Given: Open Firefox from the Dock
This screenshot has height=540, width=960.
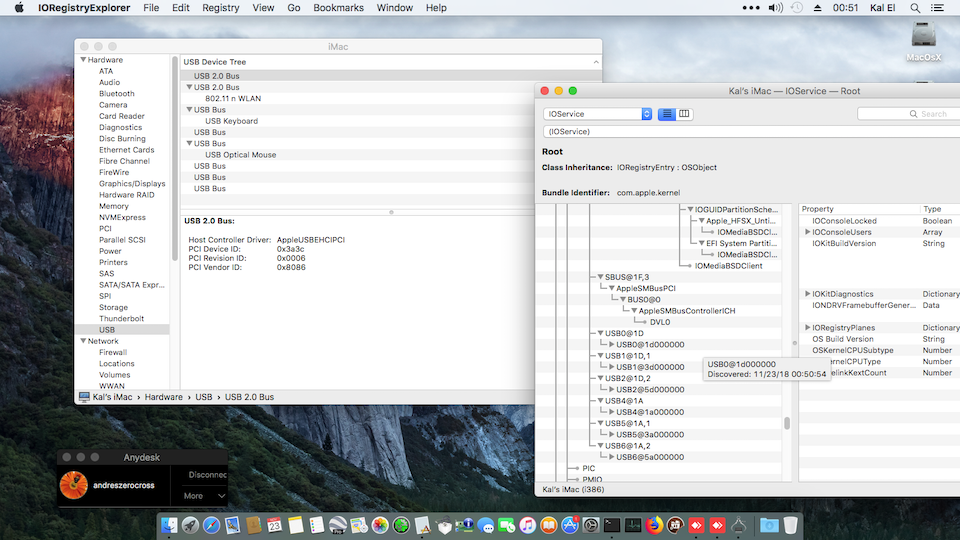Looking at the screenshot, I should tap(654, 524).
